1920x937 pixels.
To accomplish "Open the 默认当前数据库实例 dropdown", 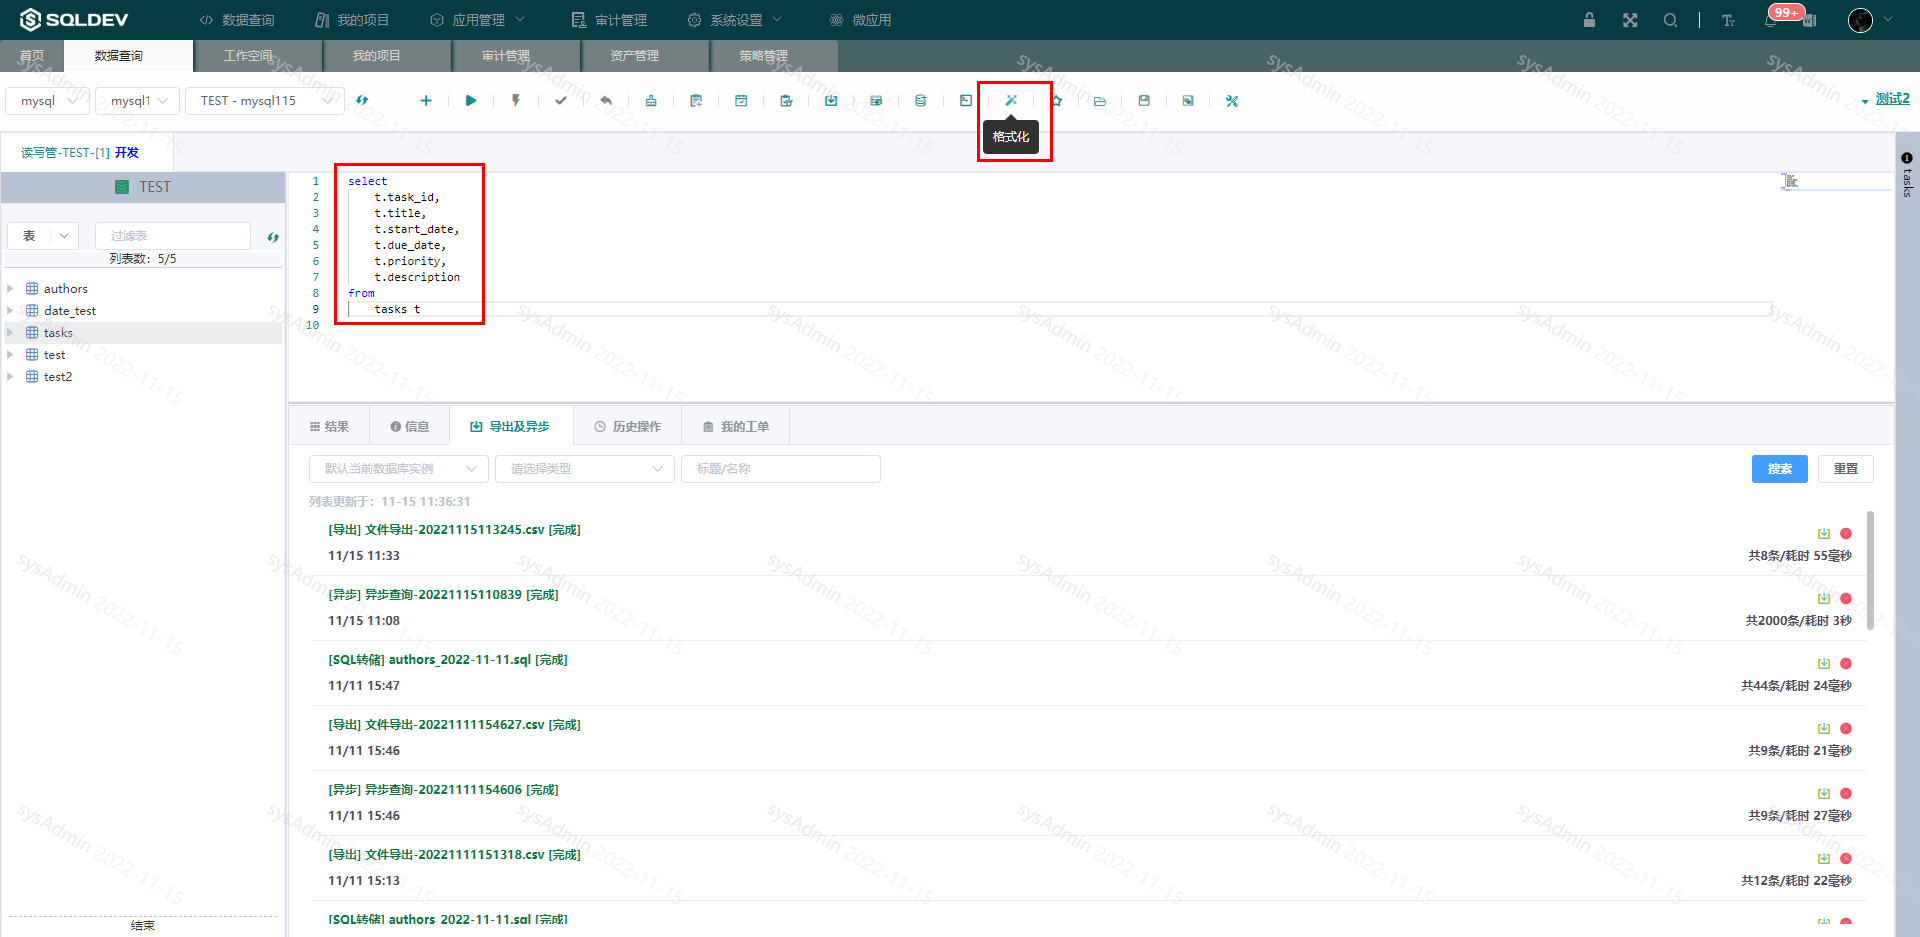I will (399, 469).
